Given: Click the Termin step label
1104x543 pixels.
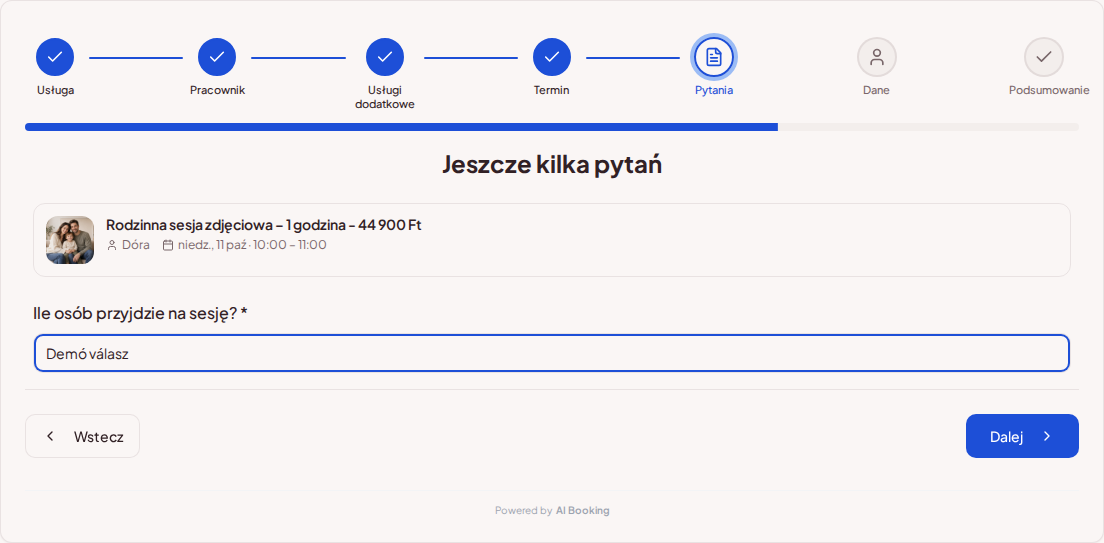Looking at the screenshot, I should [551, 90].
